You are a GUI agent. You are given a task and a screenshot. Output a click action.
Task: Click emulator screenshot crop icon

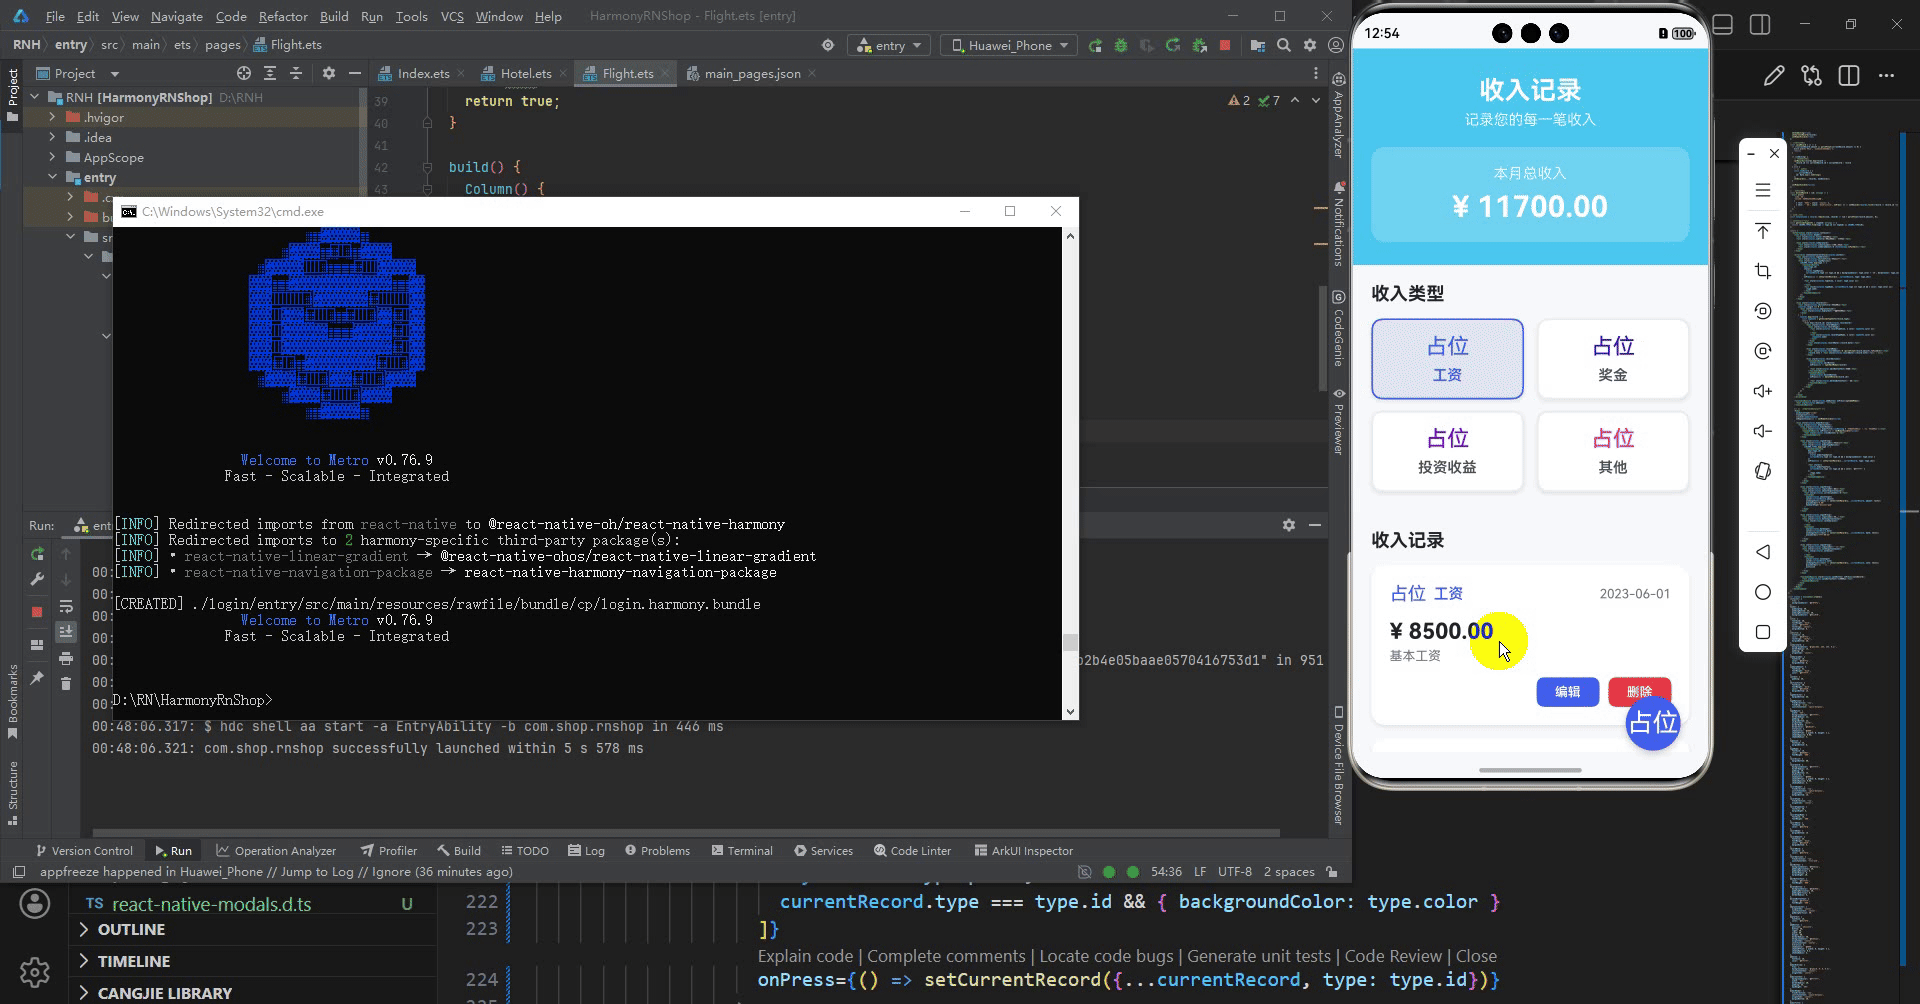click(1763, 271)
